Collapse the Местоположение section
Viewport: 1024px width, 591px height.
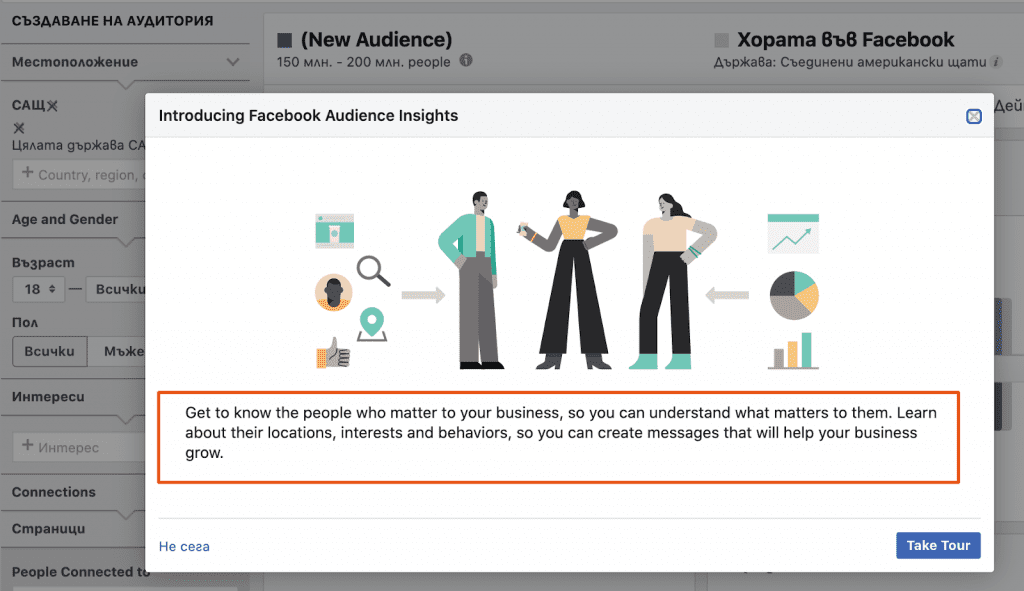point(232,61)
